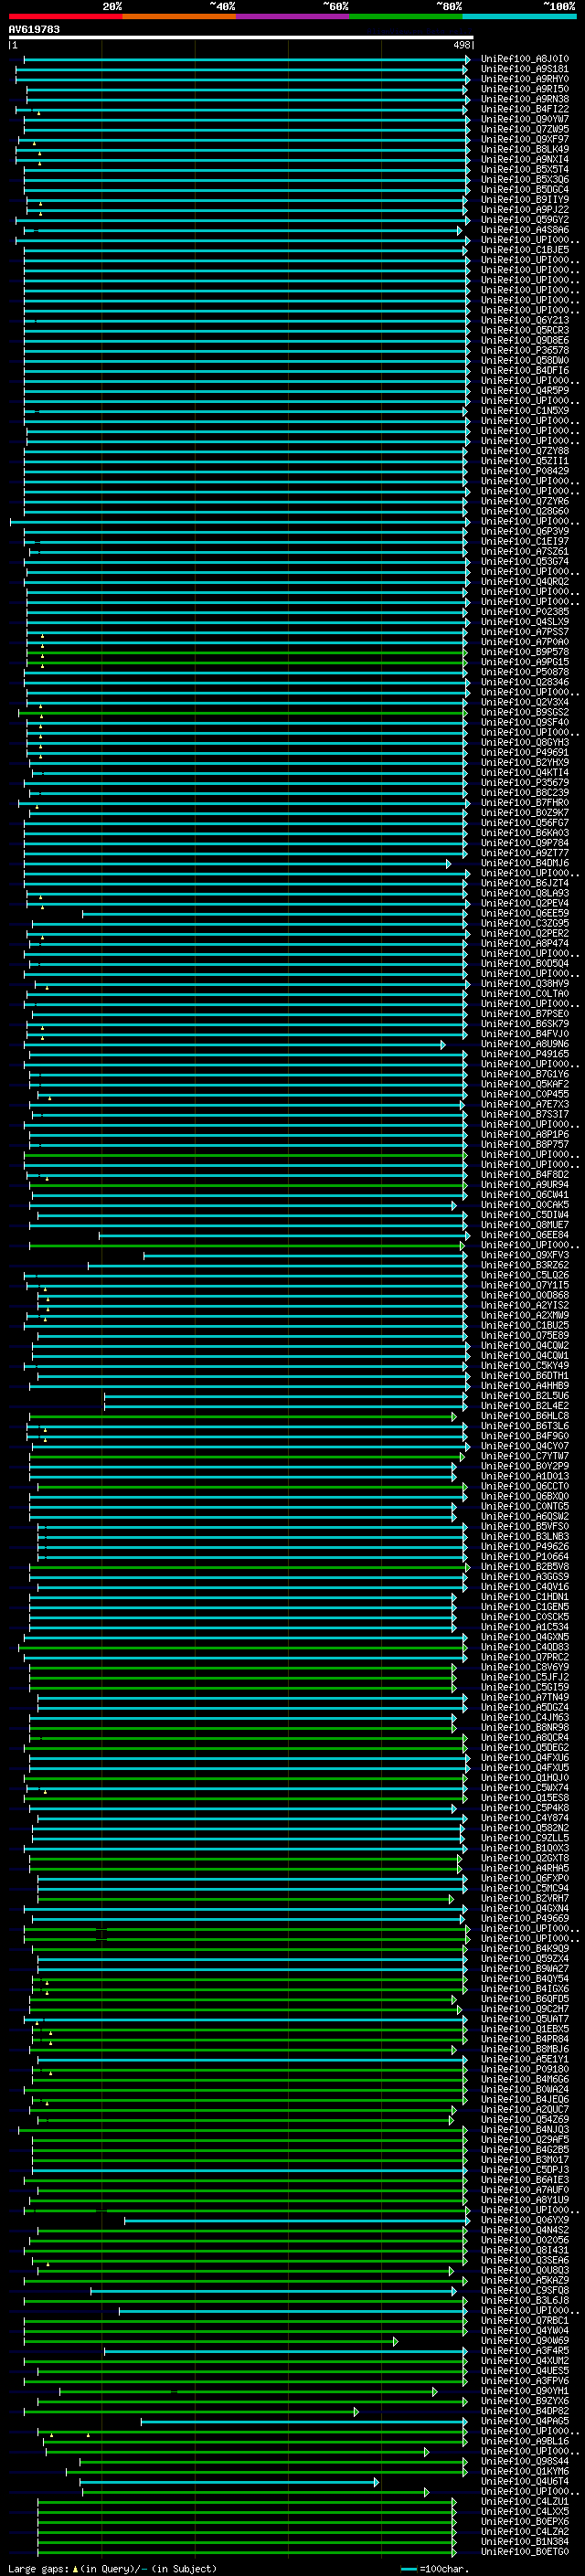Image resolution: width=585 pixels, height=2576 pixels.
Task: Click the UniRef100_B3RZ62 hit label
Action: point(525,1265)
